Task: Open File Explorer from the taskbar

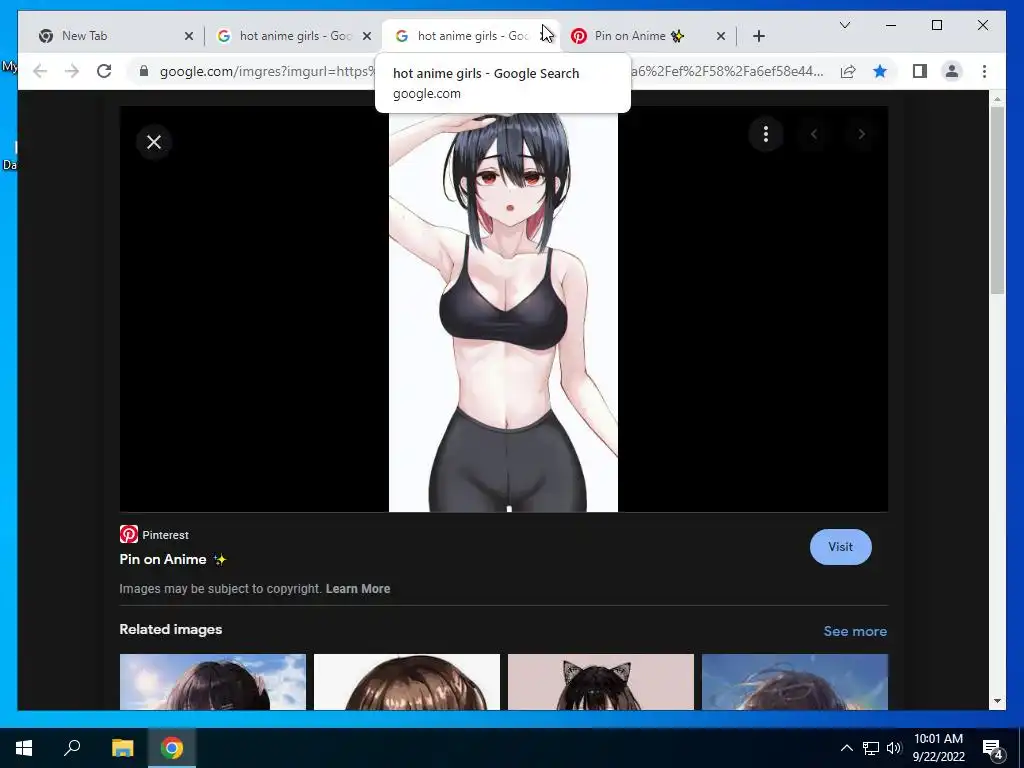Action: pyautogui.click(x=122, y=748)
